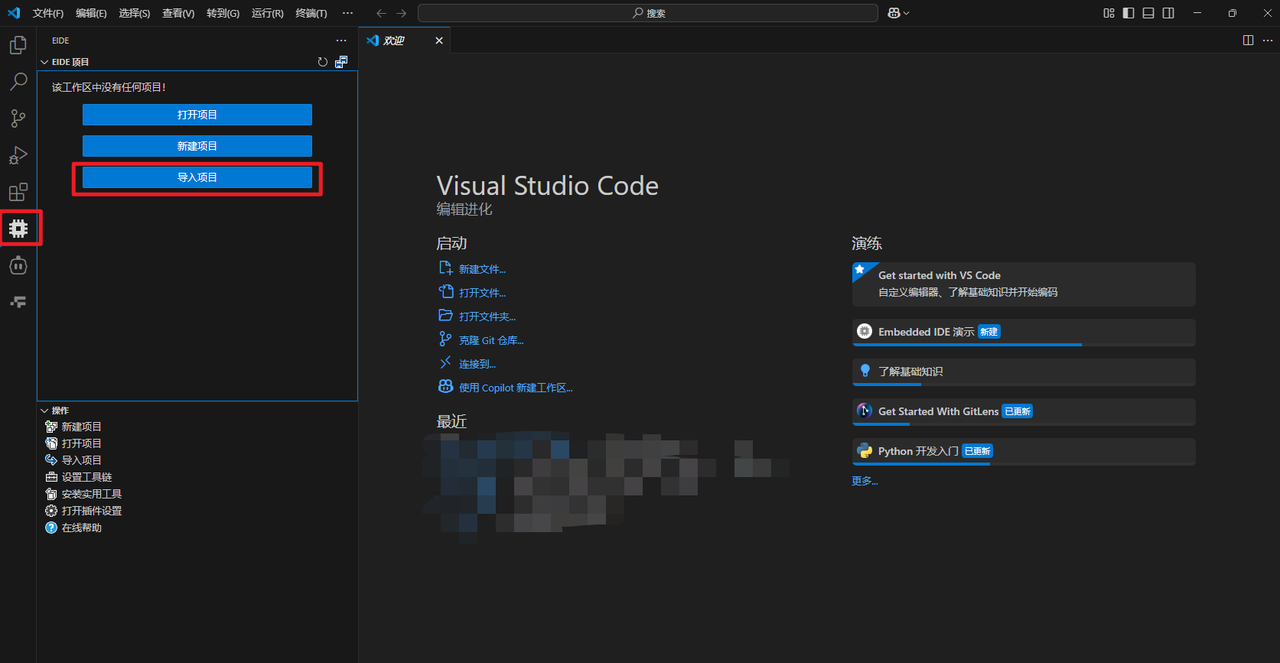Click the refresh icon in EIDE panel header
This screenshot has height=663, width=1280.
322,61
